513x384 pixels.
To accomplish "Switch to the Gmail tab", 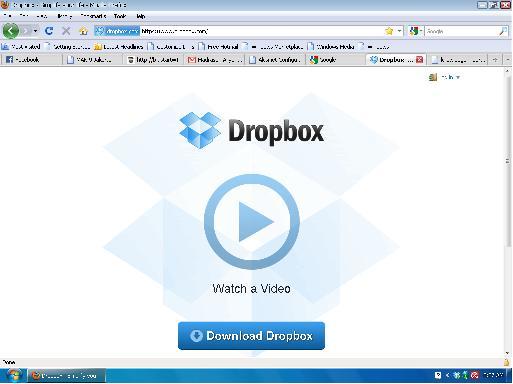I will (x=215, y=60).
